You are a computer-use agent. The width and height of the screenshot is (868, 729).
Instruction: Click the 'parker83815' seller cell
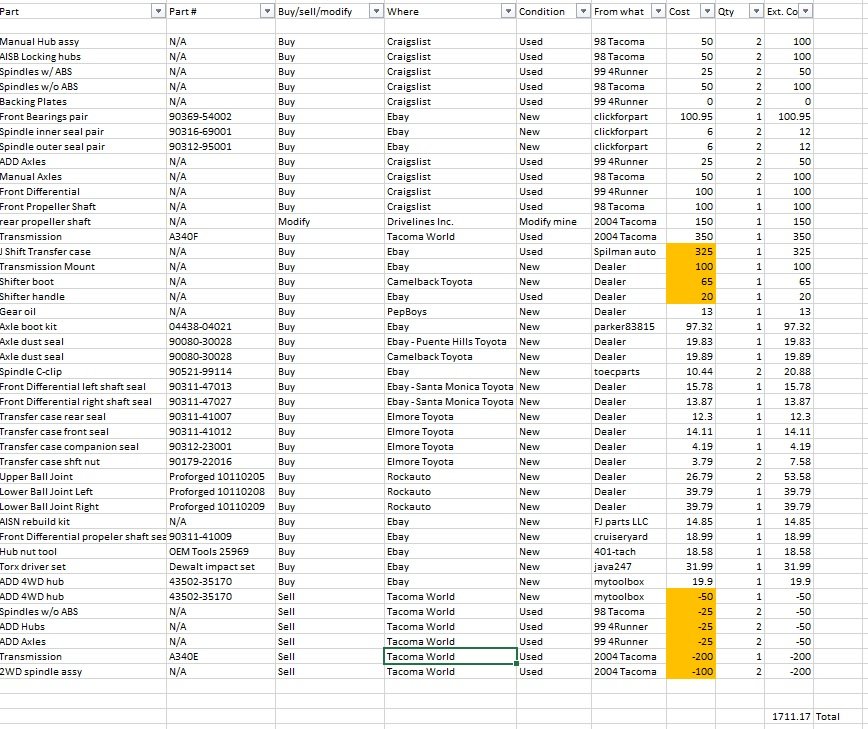(629, 326)
